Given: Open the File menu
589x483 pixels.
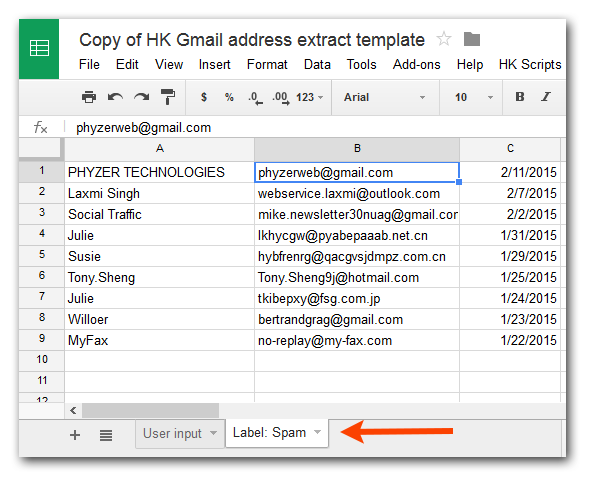Looking at the screenshot, I should (x=89, y=65).
